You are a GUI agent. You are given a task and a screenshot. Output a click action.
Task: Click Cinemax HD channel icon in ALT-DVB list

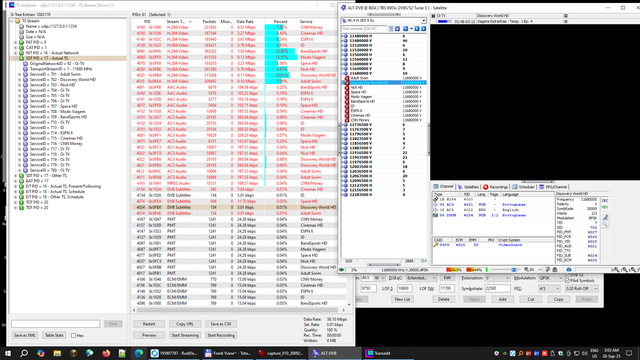pyautogui.click(x=347, y=116)
